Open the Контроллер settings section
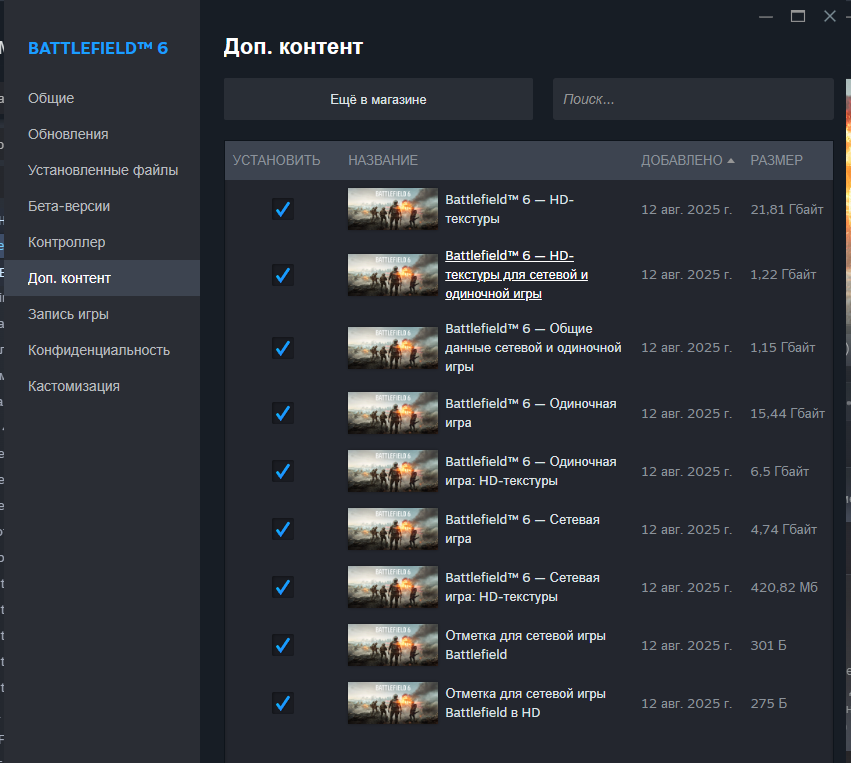The height and width of the screenshot is (763, 851). click(102, 242)
